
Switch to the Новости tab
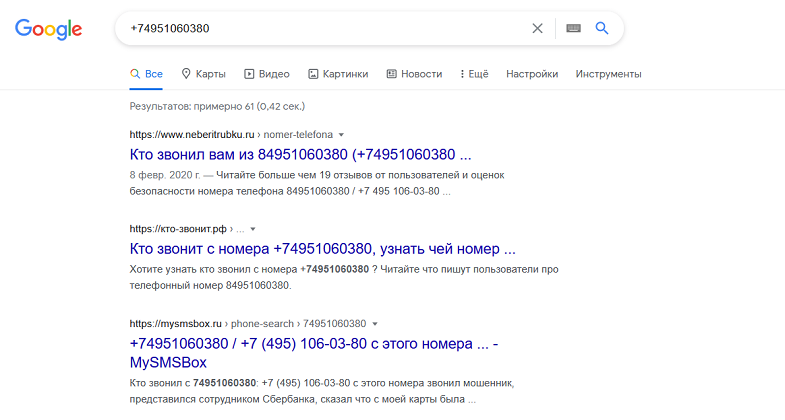(415, 74)
